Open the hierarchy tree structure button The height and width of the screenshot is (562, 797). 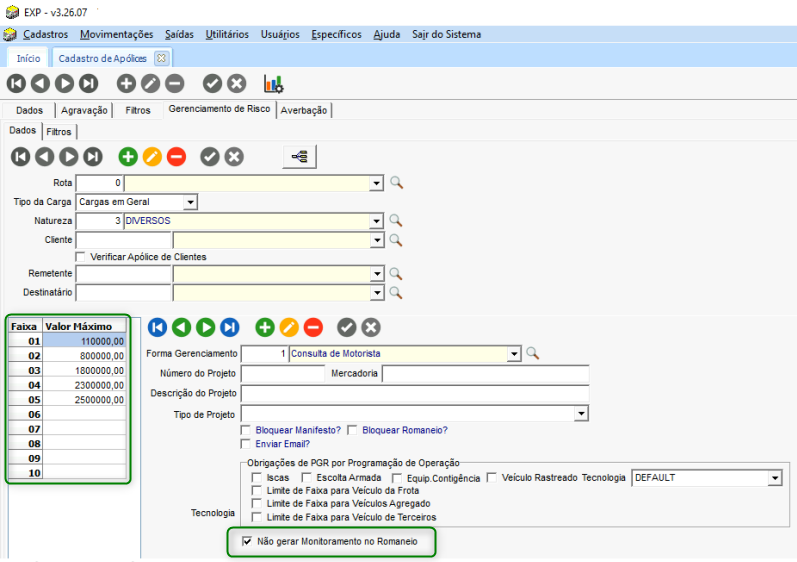(x=299, y=157)
